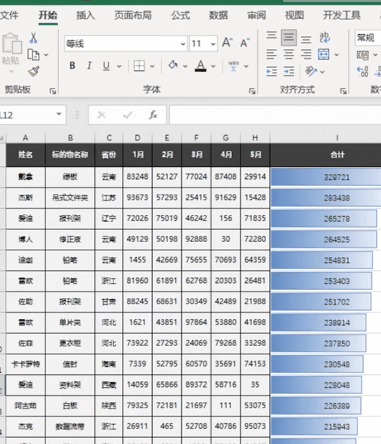Click the Borders icon
The image size is (381, 444).
tap(139, 66)
